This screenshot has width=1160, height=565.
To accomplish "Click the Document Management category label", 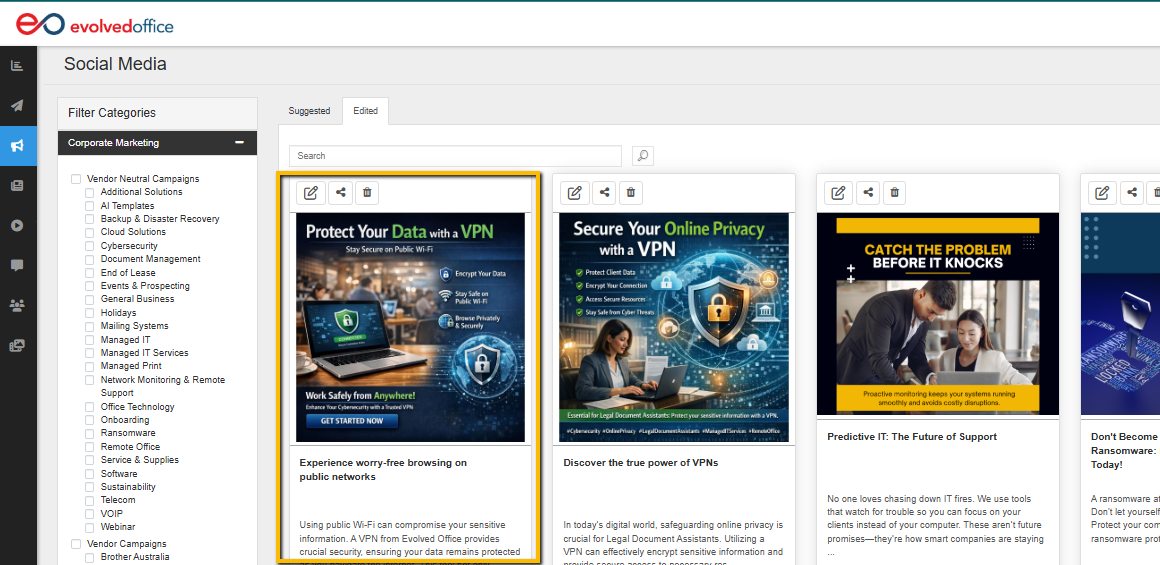I will [151, 259].
